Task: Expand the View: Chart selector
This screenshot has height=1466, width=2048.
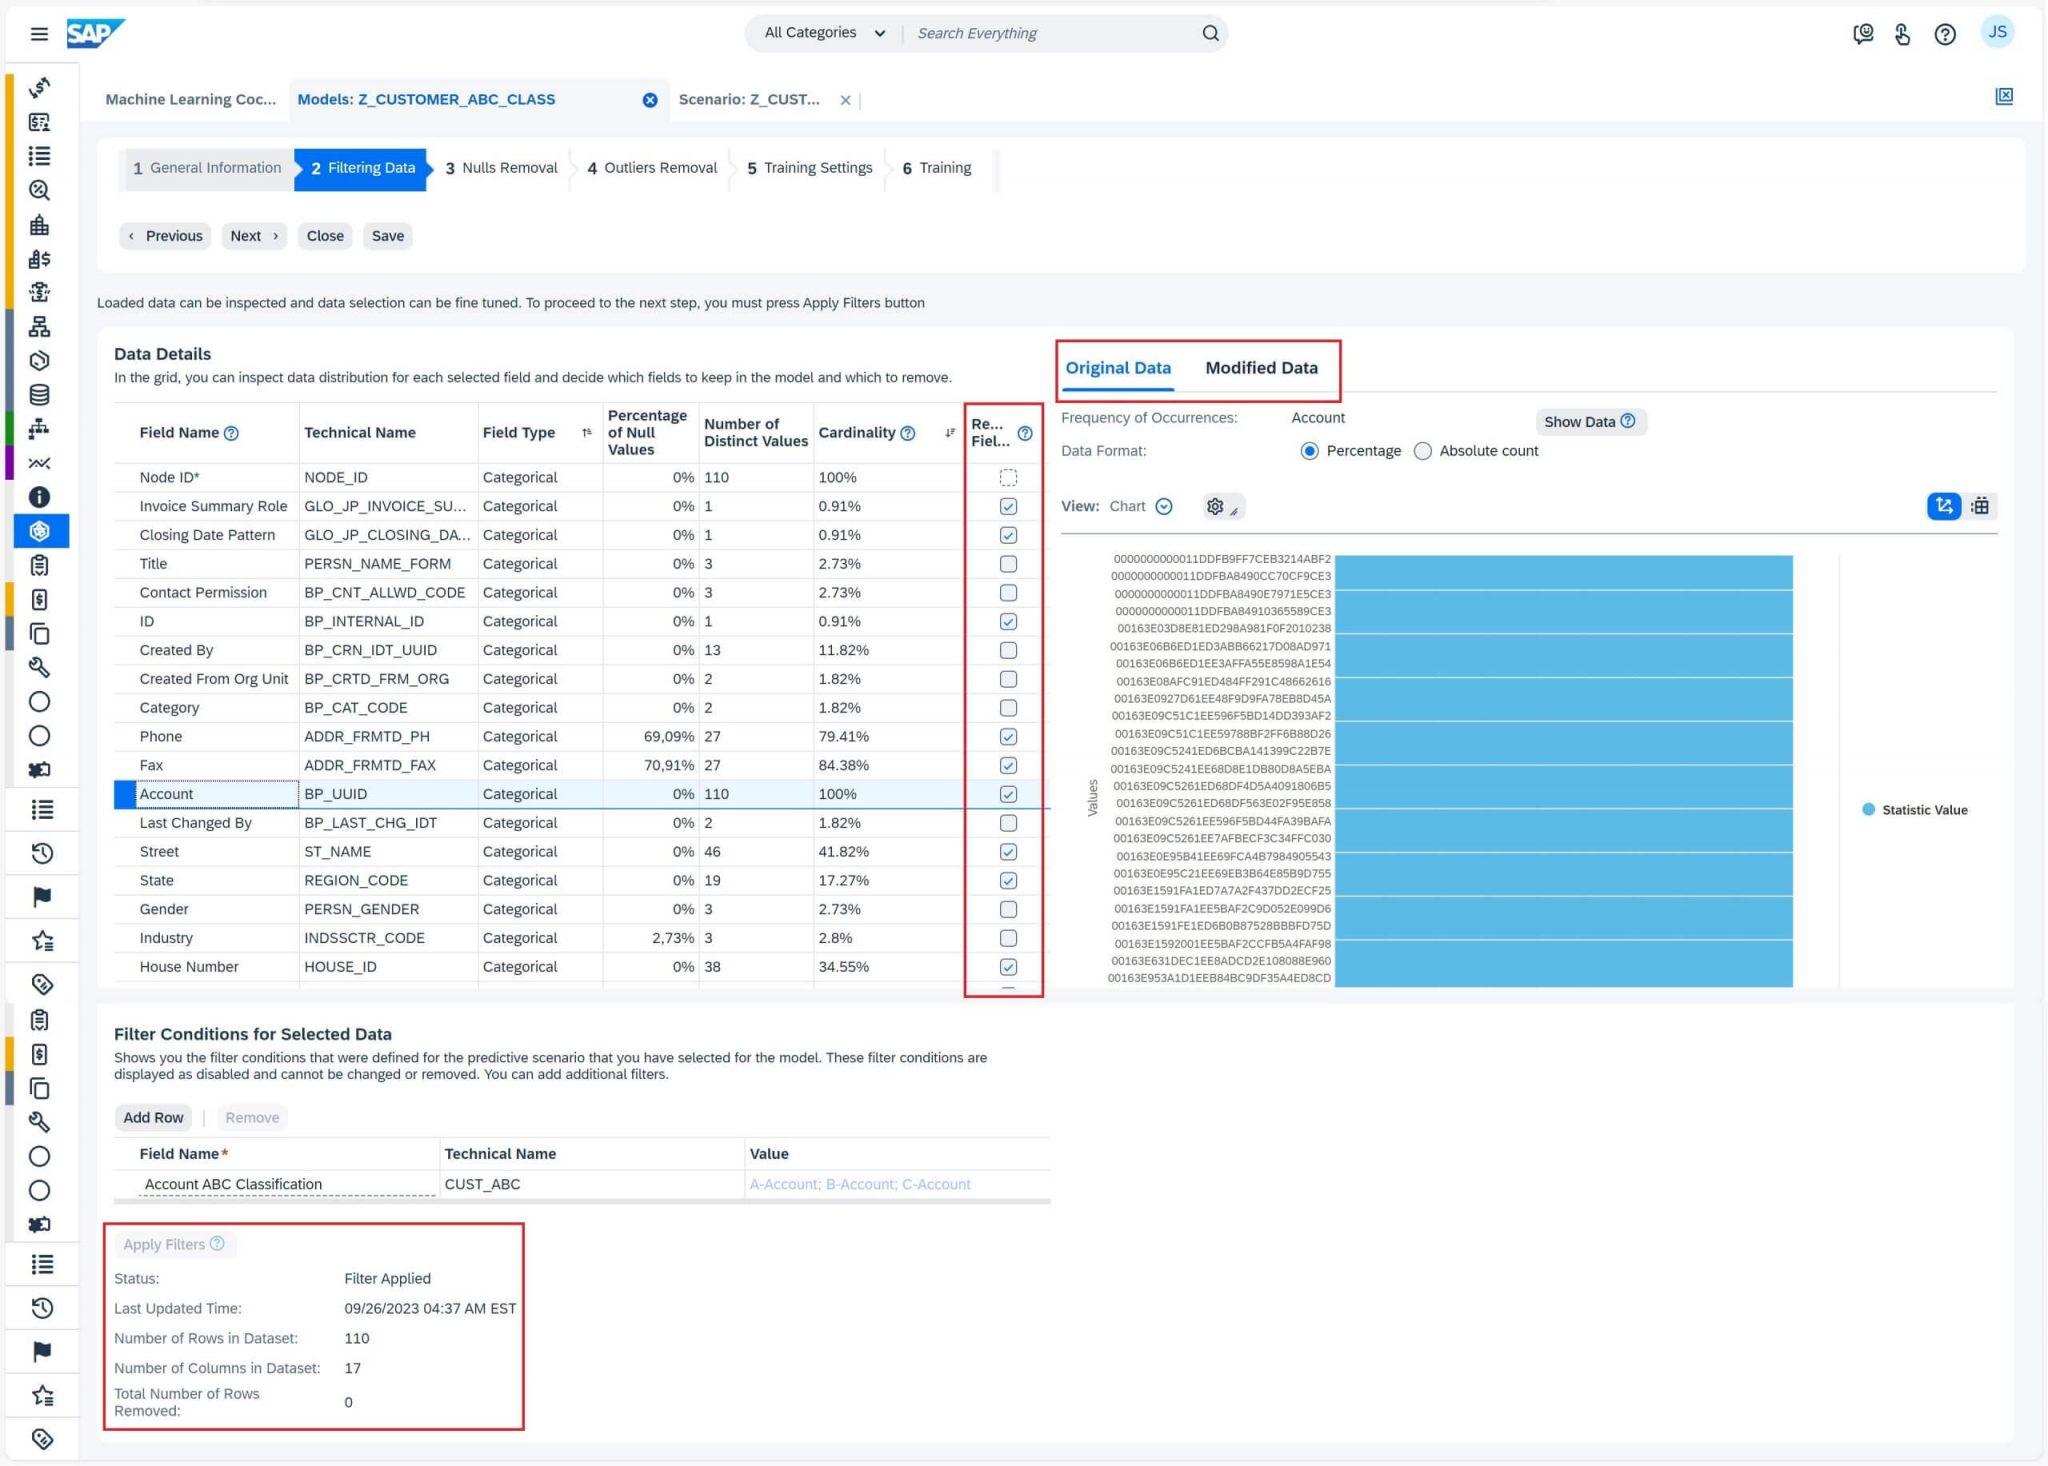Action: 1163,506
